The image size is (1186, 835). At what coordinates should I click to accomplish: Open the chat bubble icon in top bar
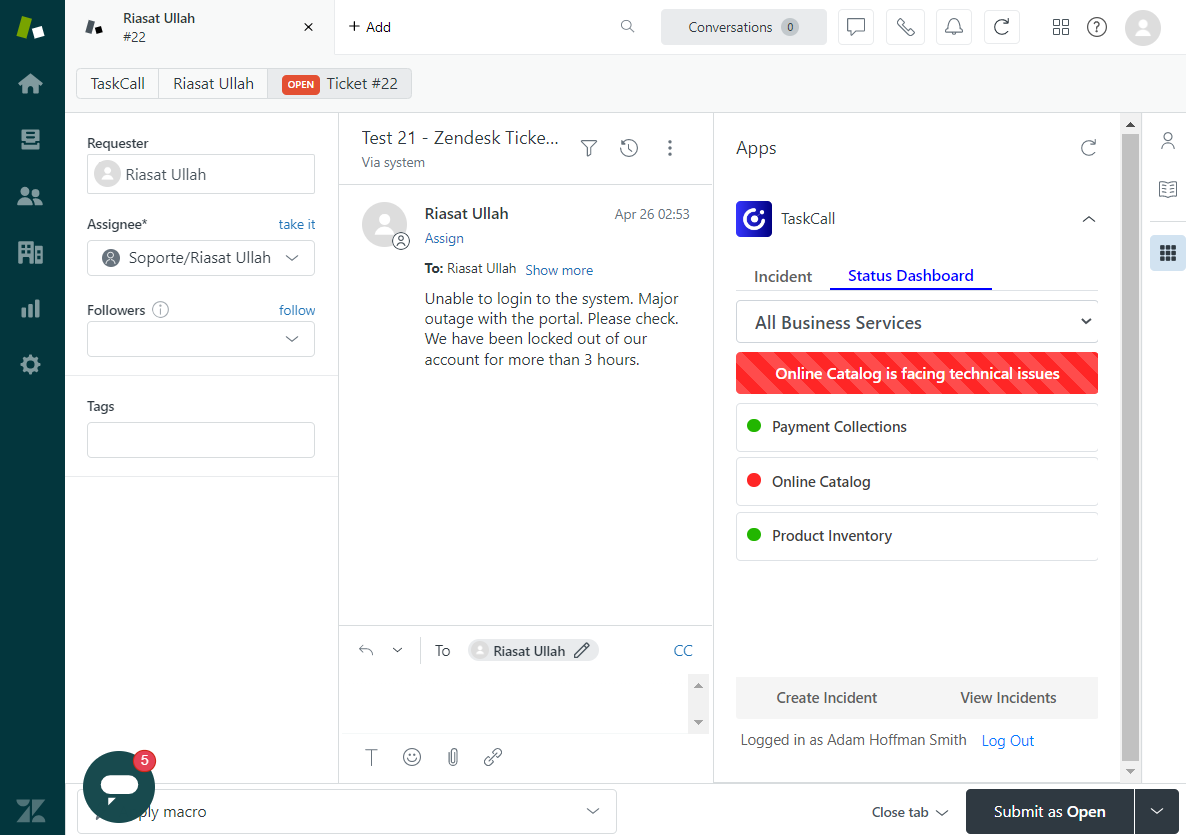coord(856,27)
